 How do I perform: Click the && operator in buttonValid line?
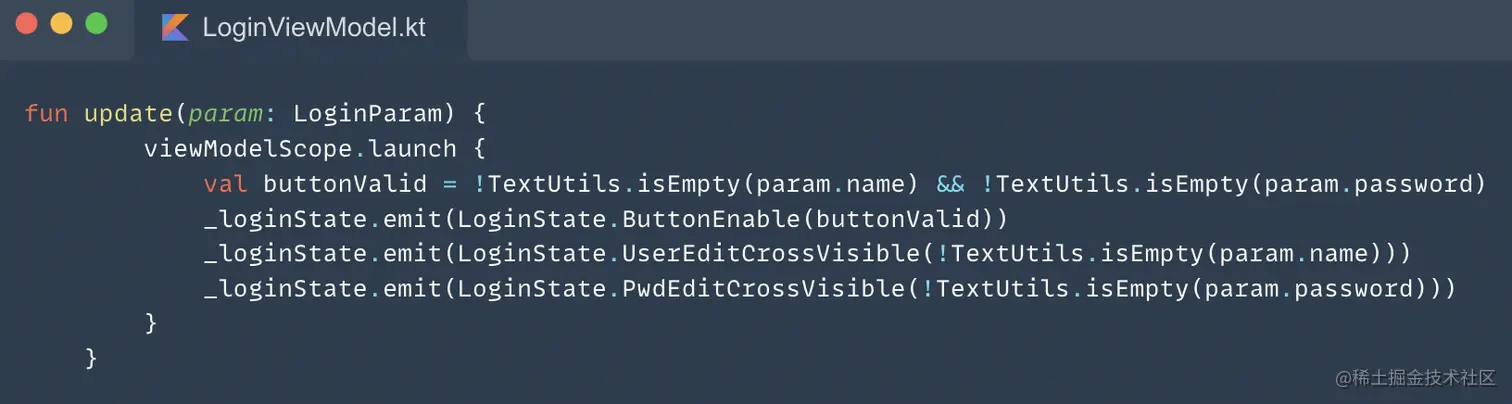click(950, 184)
